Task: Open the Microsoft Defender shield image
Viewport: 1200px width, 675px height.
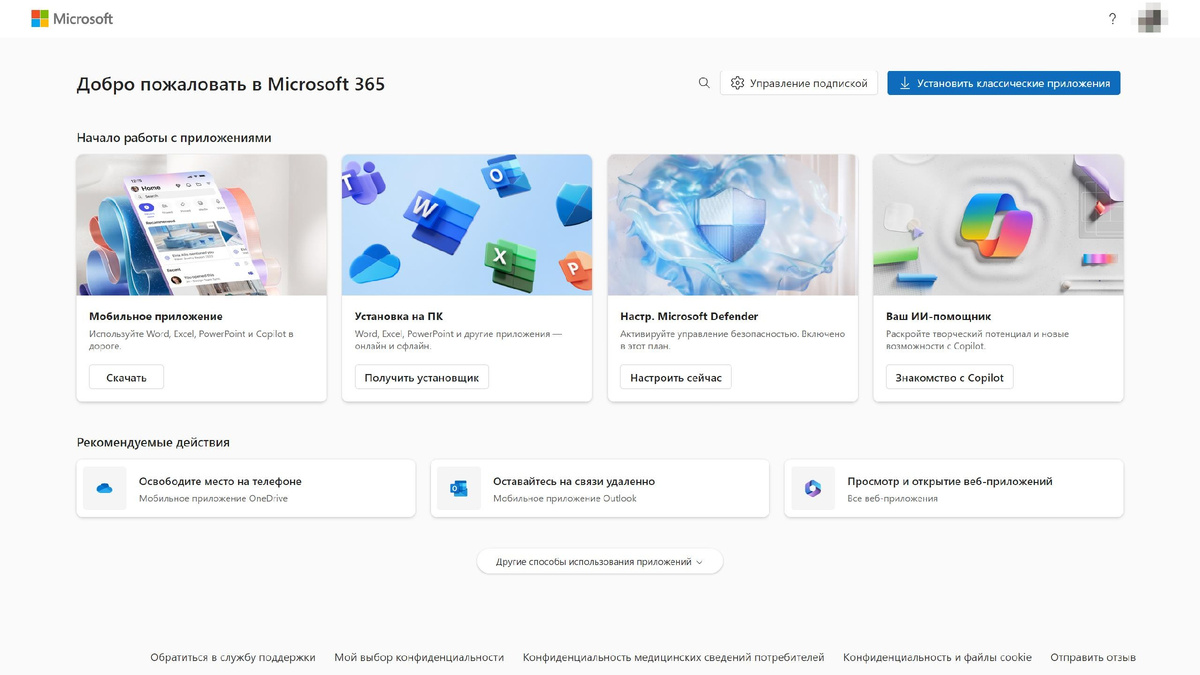Action: click(x=733, y=225)
